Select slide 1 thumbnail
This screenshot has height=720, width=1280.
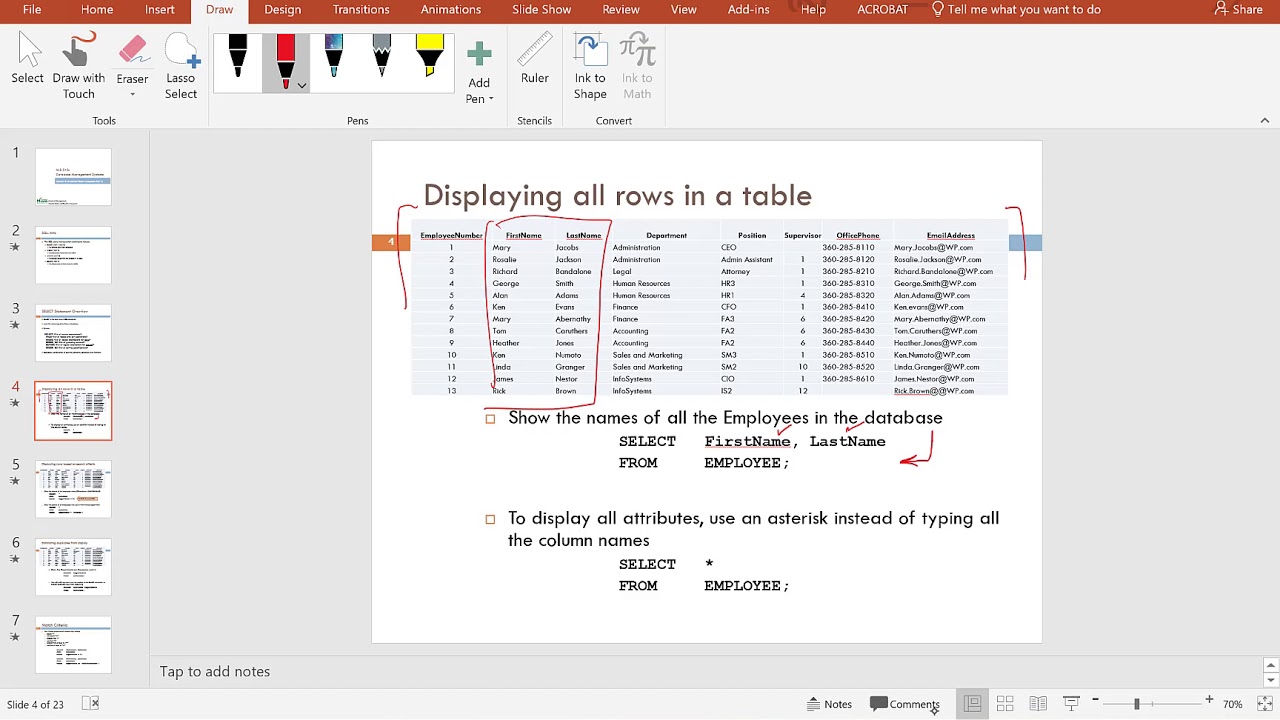(73, 177)
